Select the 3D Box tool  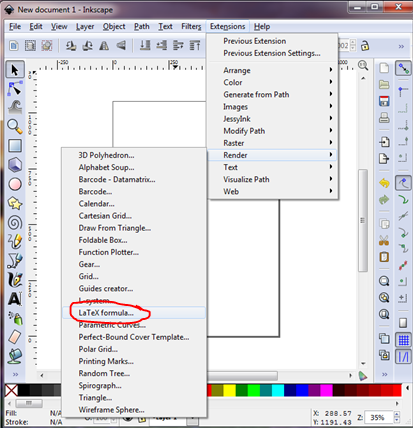(15, 165)
